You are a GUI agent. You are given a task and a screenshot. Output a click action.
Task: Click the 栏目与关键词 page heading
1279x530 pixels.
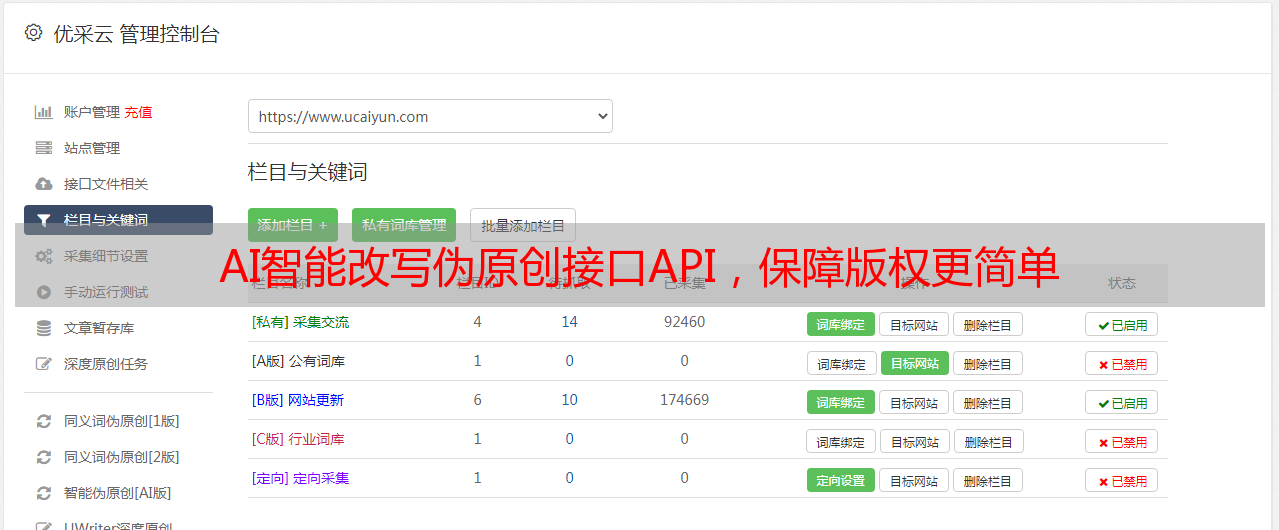pos(307,172)
